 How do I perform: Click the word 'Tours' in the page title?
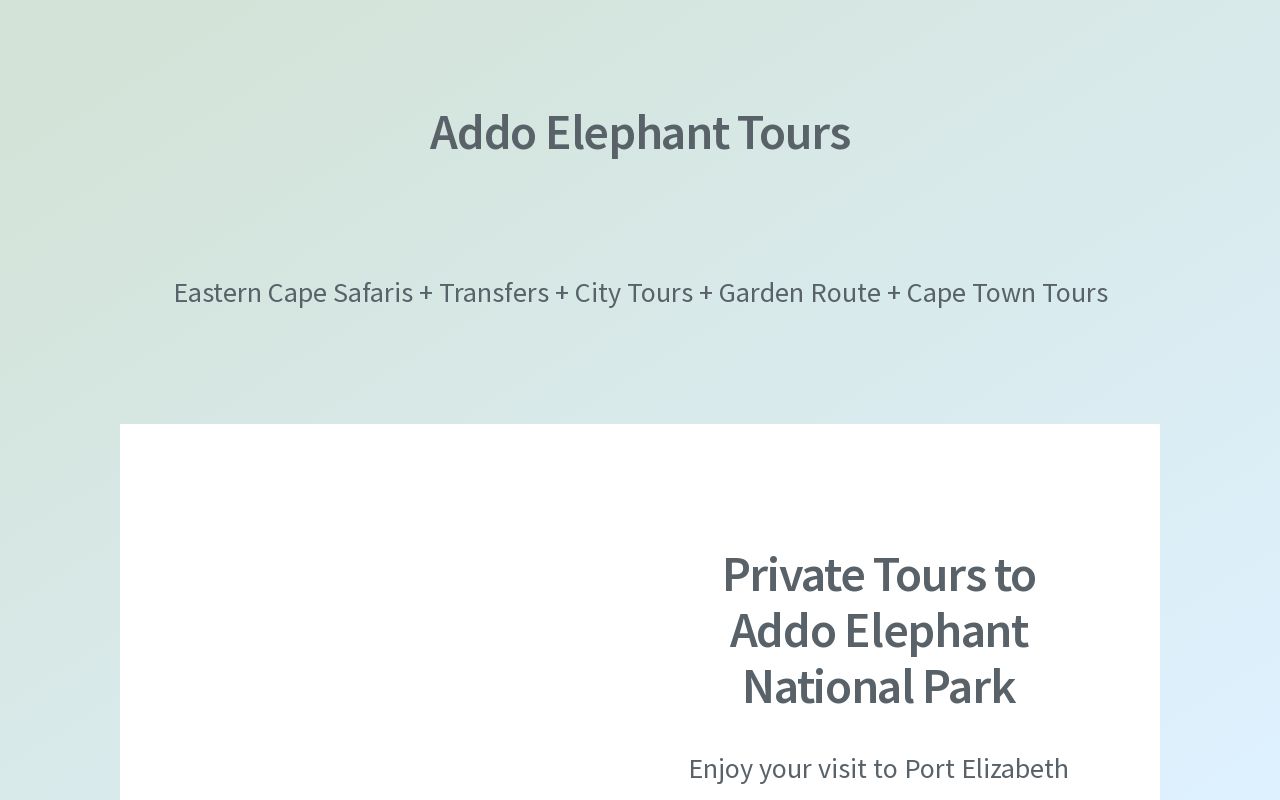(x=794, y=132)
